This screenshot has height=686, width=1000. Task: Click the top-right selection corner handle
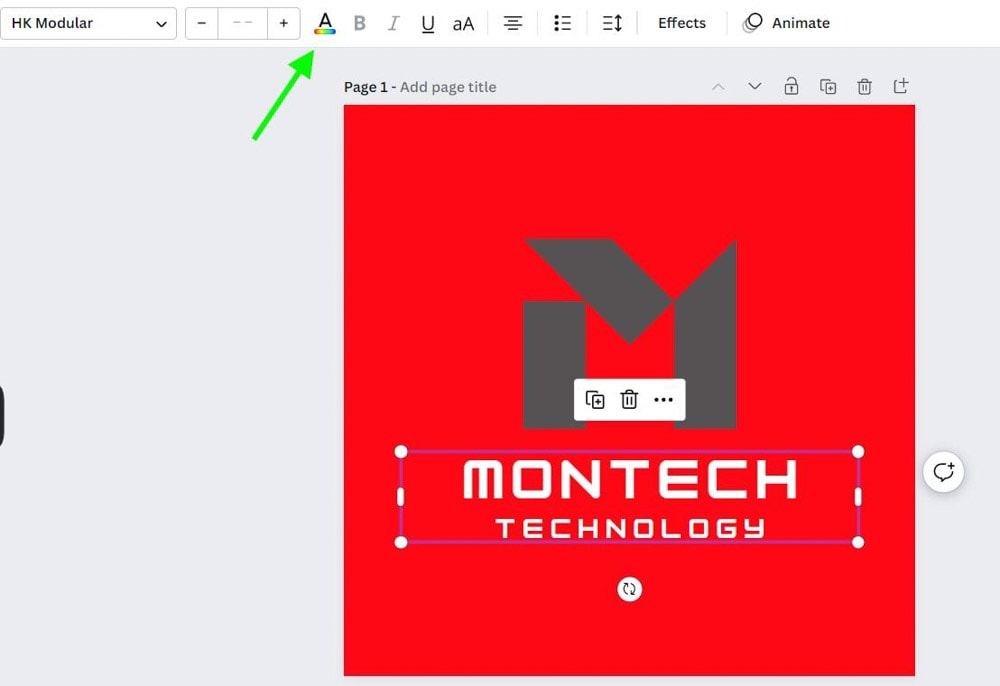click(x=858, y=451)
